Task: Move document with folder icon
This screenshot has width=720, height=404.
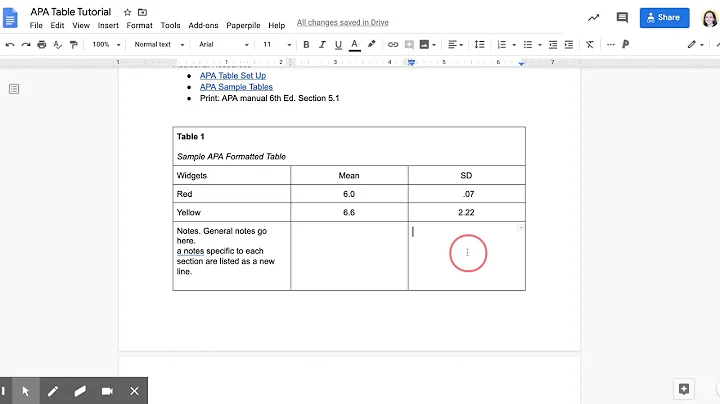Action: (x=142, y=12)
